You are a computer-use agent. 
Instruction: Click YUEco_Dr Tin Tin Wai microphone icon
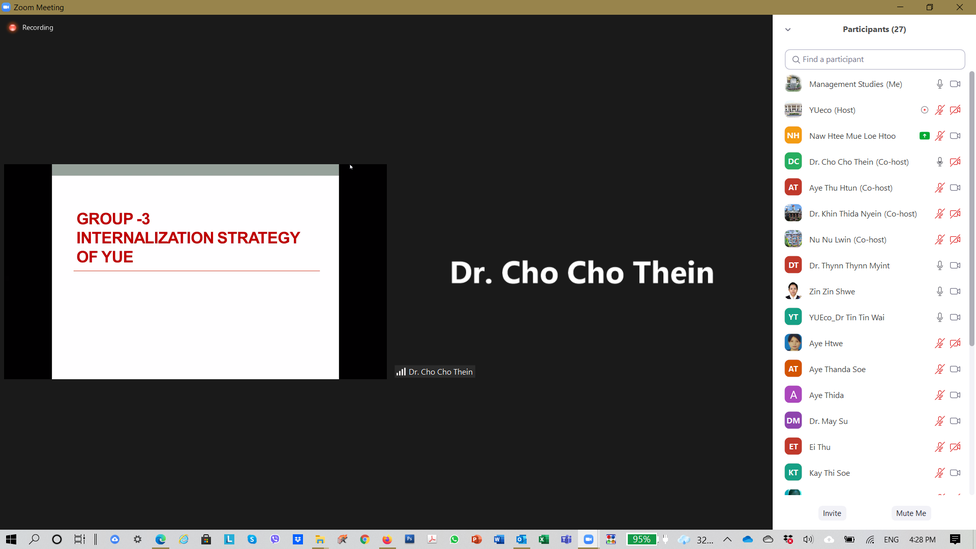940,317
